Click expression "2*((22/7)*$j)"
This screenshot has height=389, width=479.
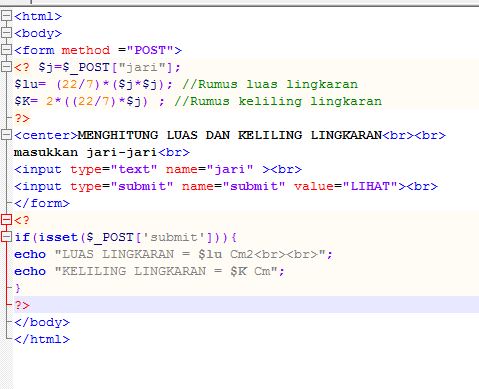97,101
